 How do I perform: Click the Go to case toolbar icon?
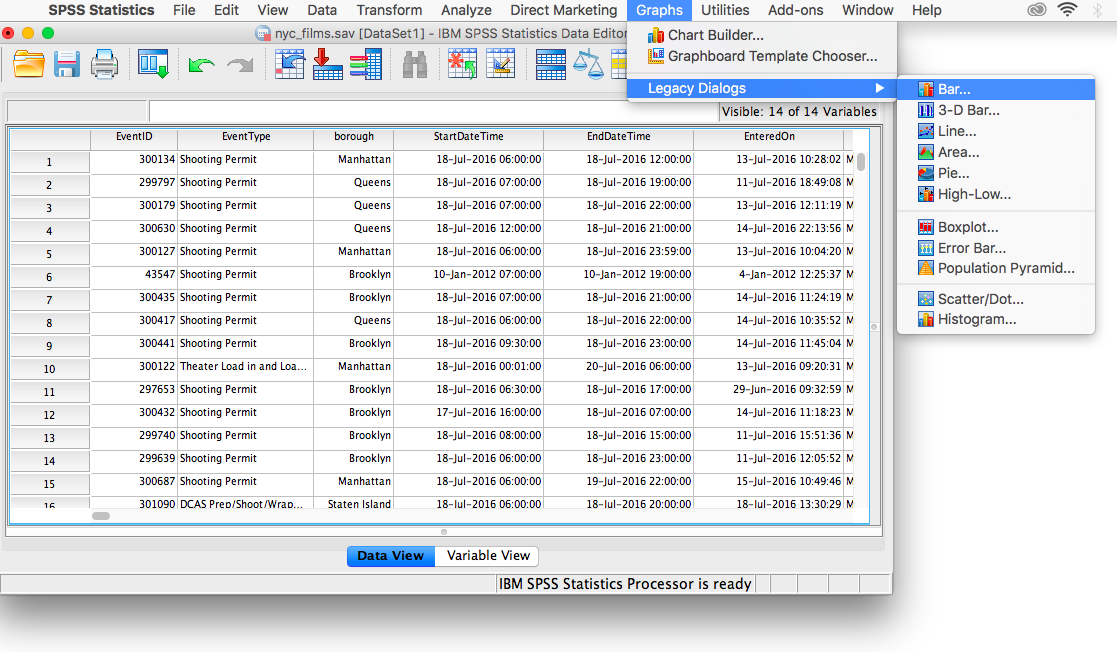[289, 64]
